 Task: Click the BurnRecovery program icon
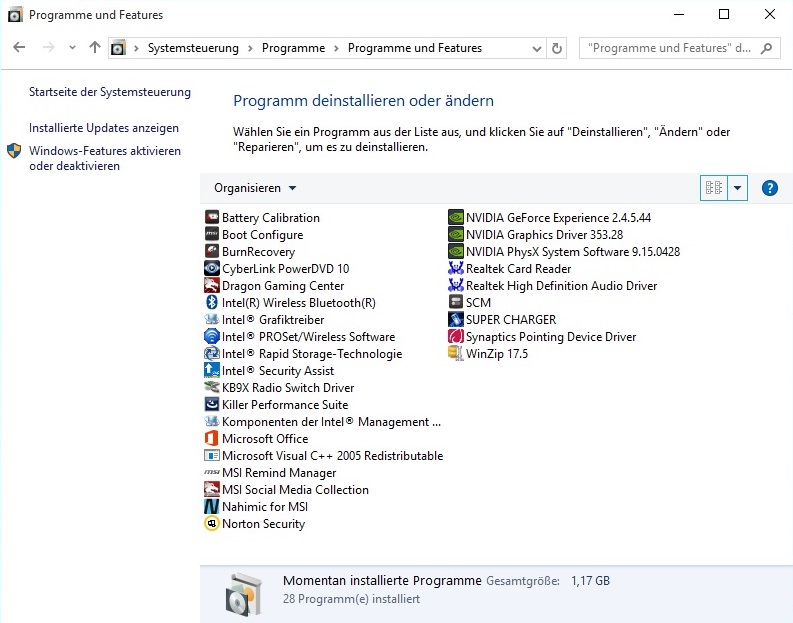pyautogui.click(x=211, y=251)
